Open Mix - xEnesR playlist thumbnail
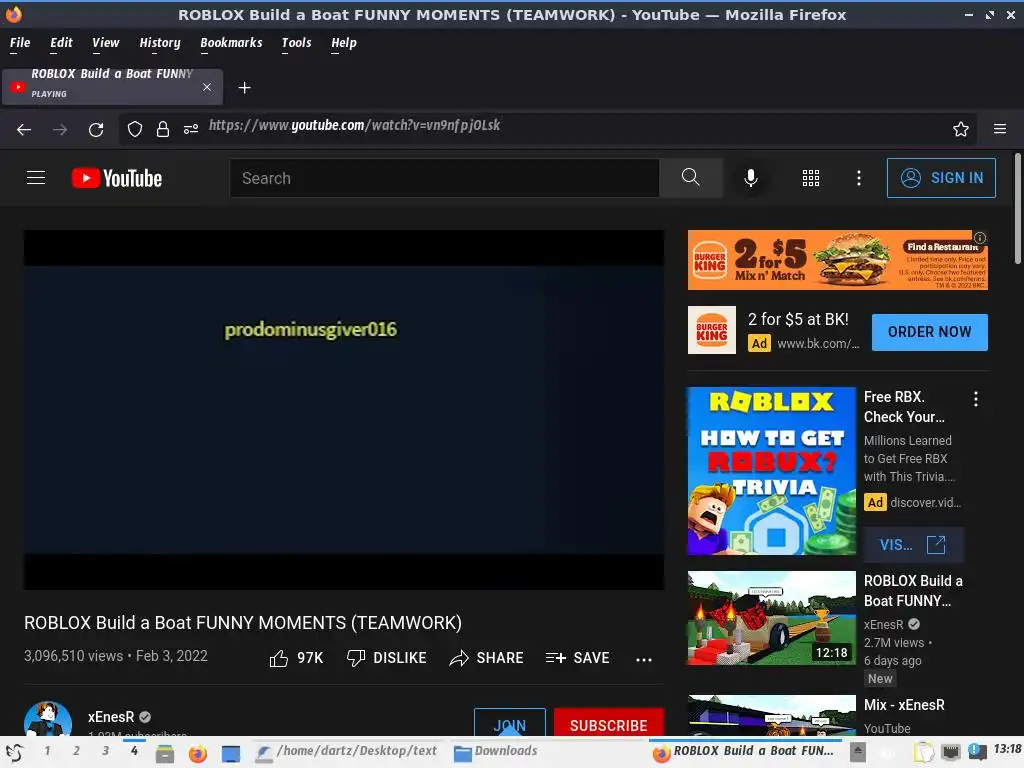This screenshot has height=768, width=1024. pyautogui.click(x=771, y=716)
